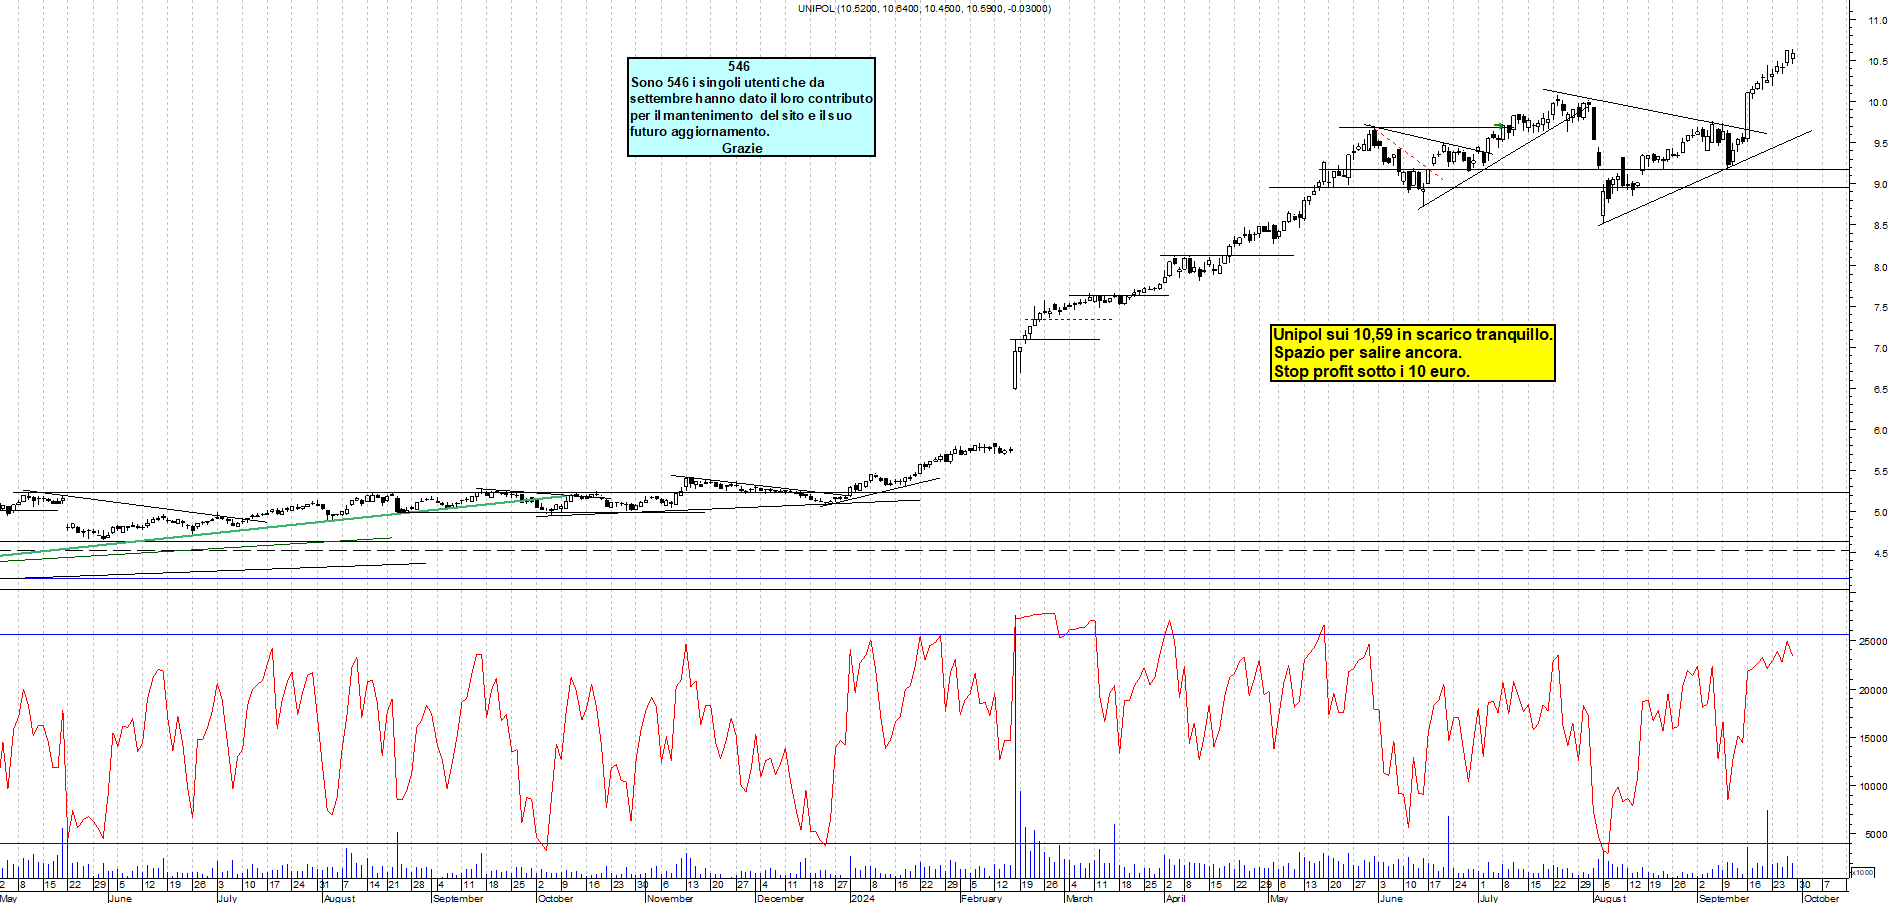Click the 7.5 price axis label
The height and width of the screenshot is (903, 1890).
[x=1880, y=307]
